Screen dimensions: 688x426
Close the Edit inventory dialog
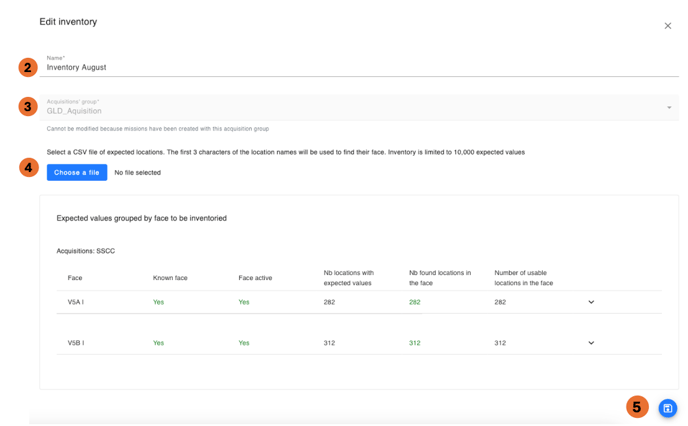668,26
